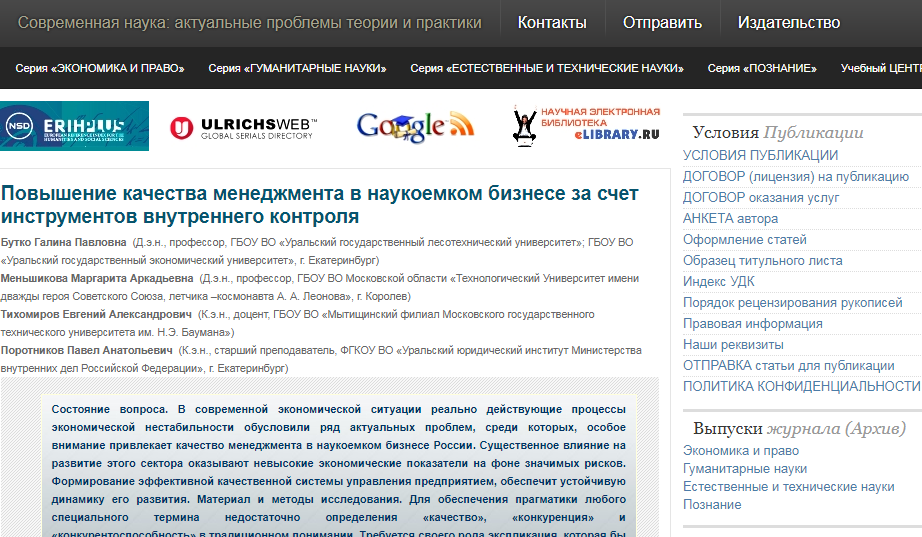922x537 pixels.
Task: Click the Ulrichsweb Global Serials Directory logo
Action: coord(243,128)
